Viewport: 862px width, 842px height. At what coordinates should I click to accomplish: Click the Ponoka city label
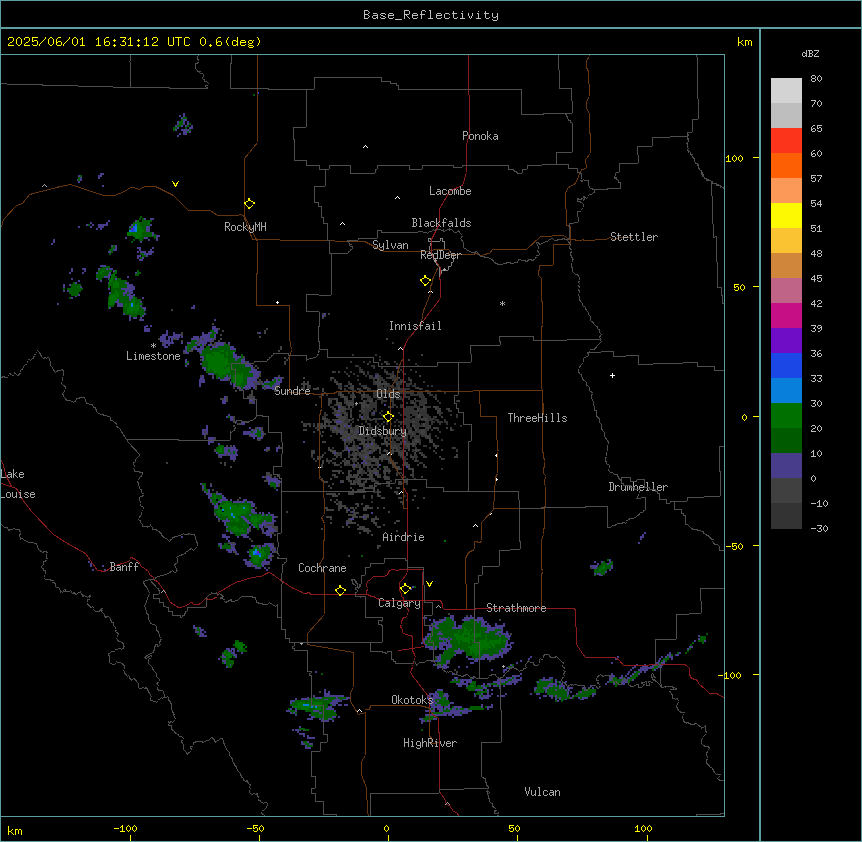pos(480,136)
